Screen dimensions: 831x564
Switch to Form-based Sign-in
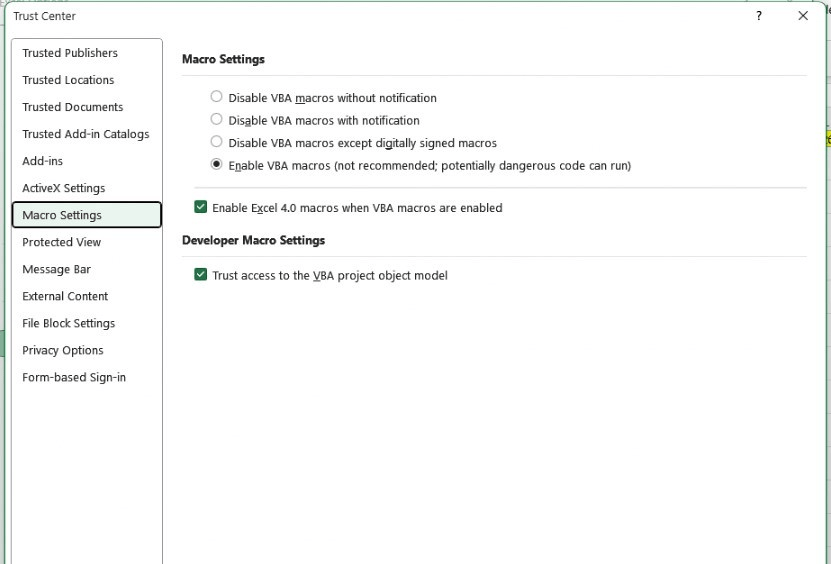pos(87,377)
